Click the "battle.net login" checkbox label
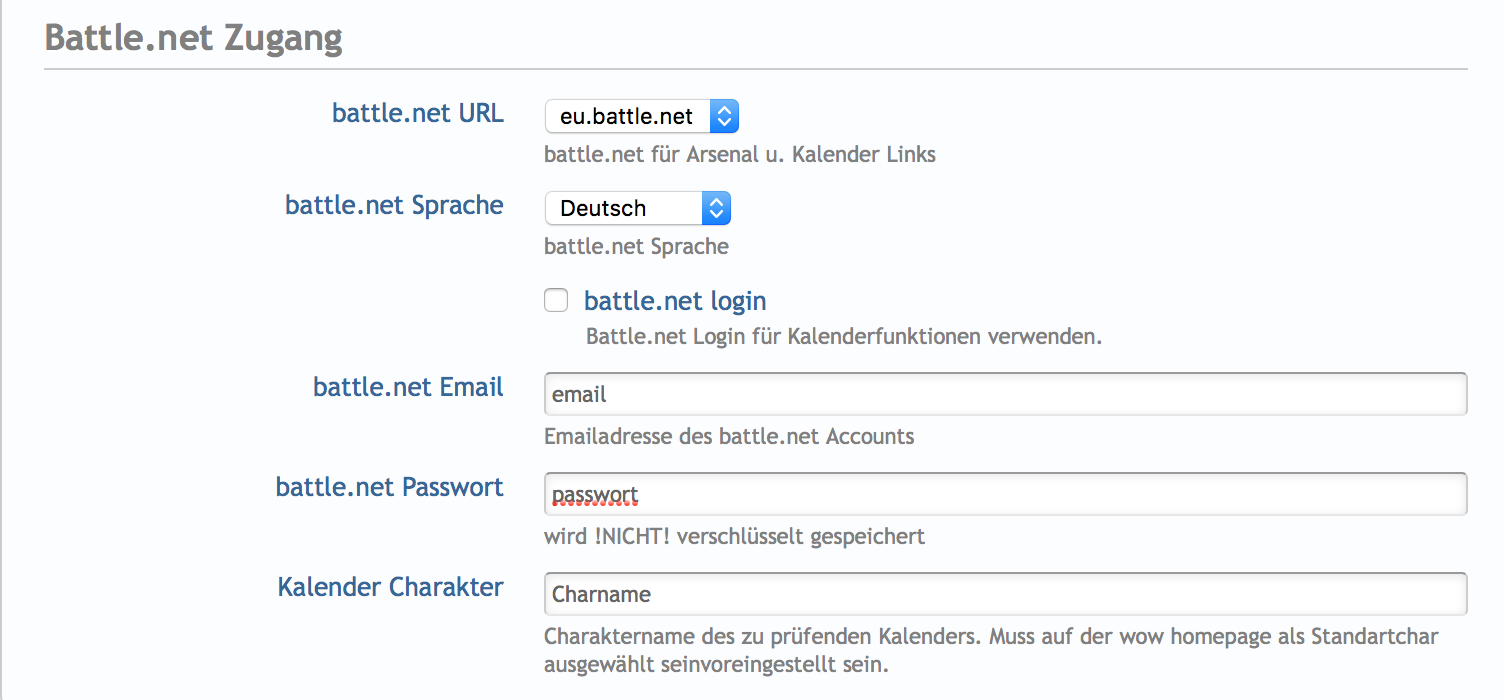1504x700 pixels. pyautogui.click(x=675, y=300)
